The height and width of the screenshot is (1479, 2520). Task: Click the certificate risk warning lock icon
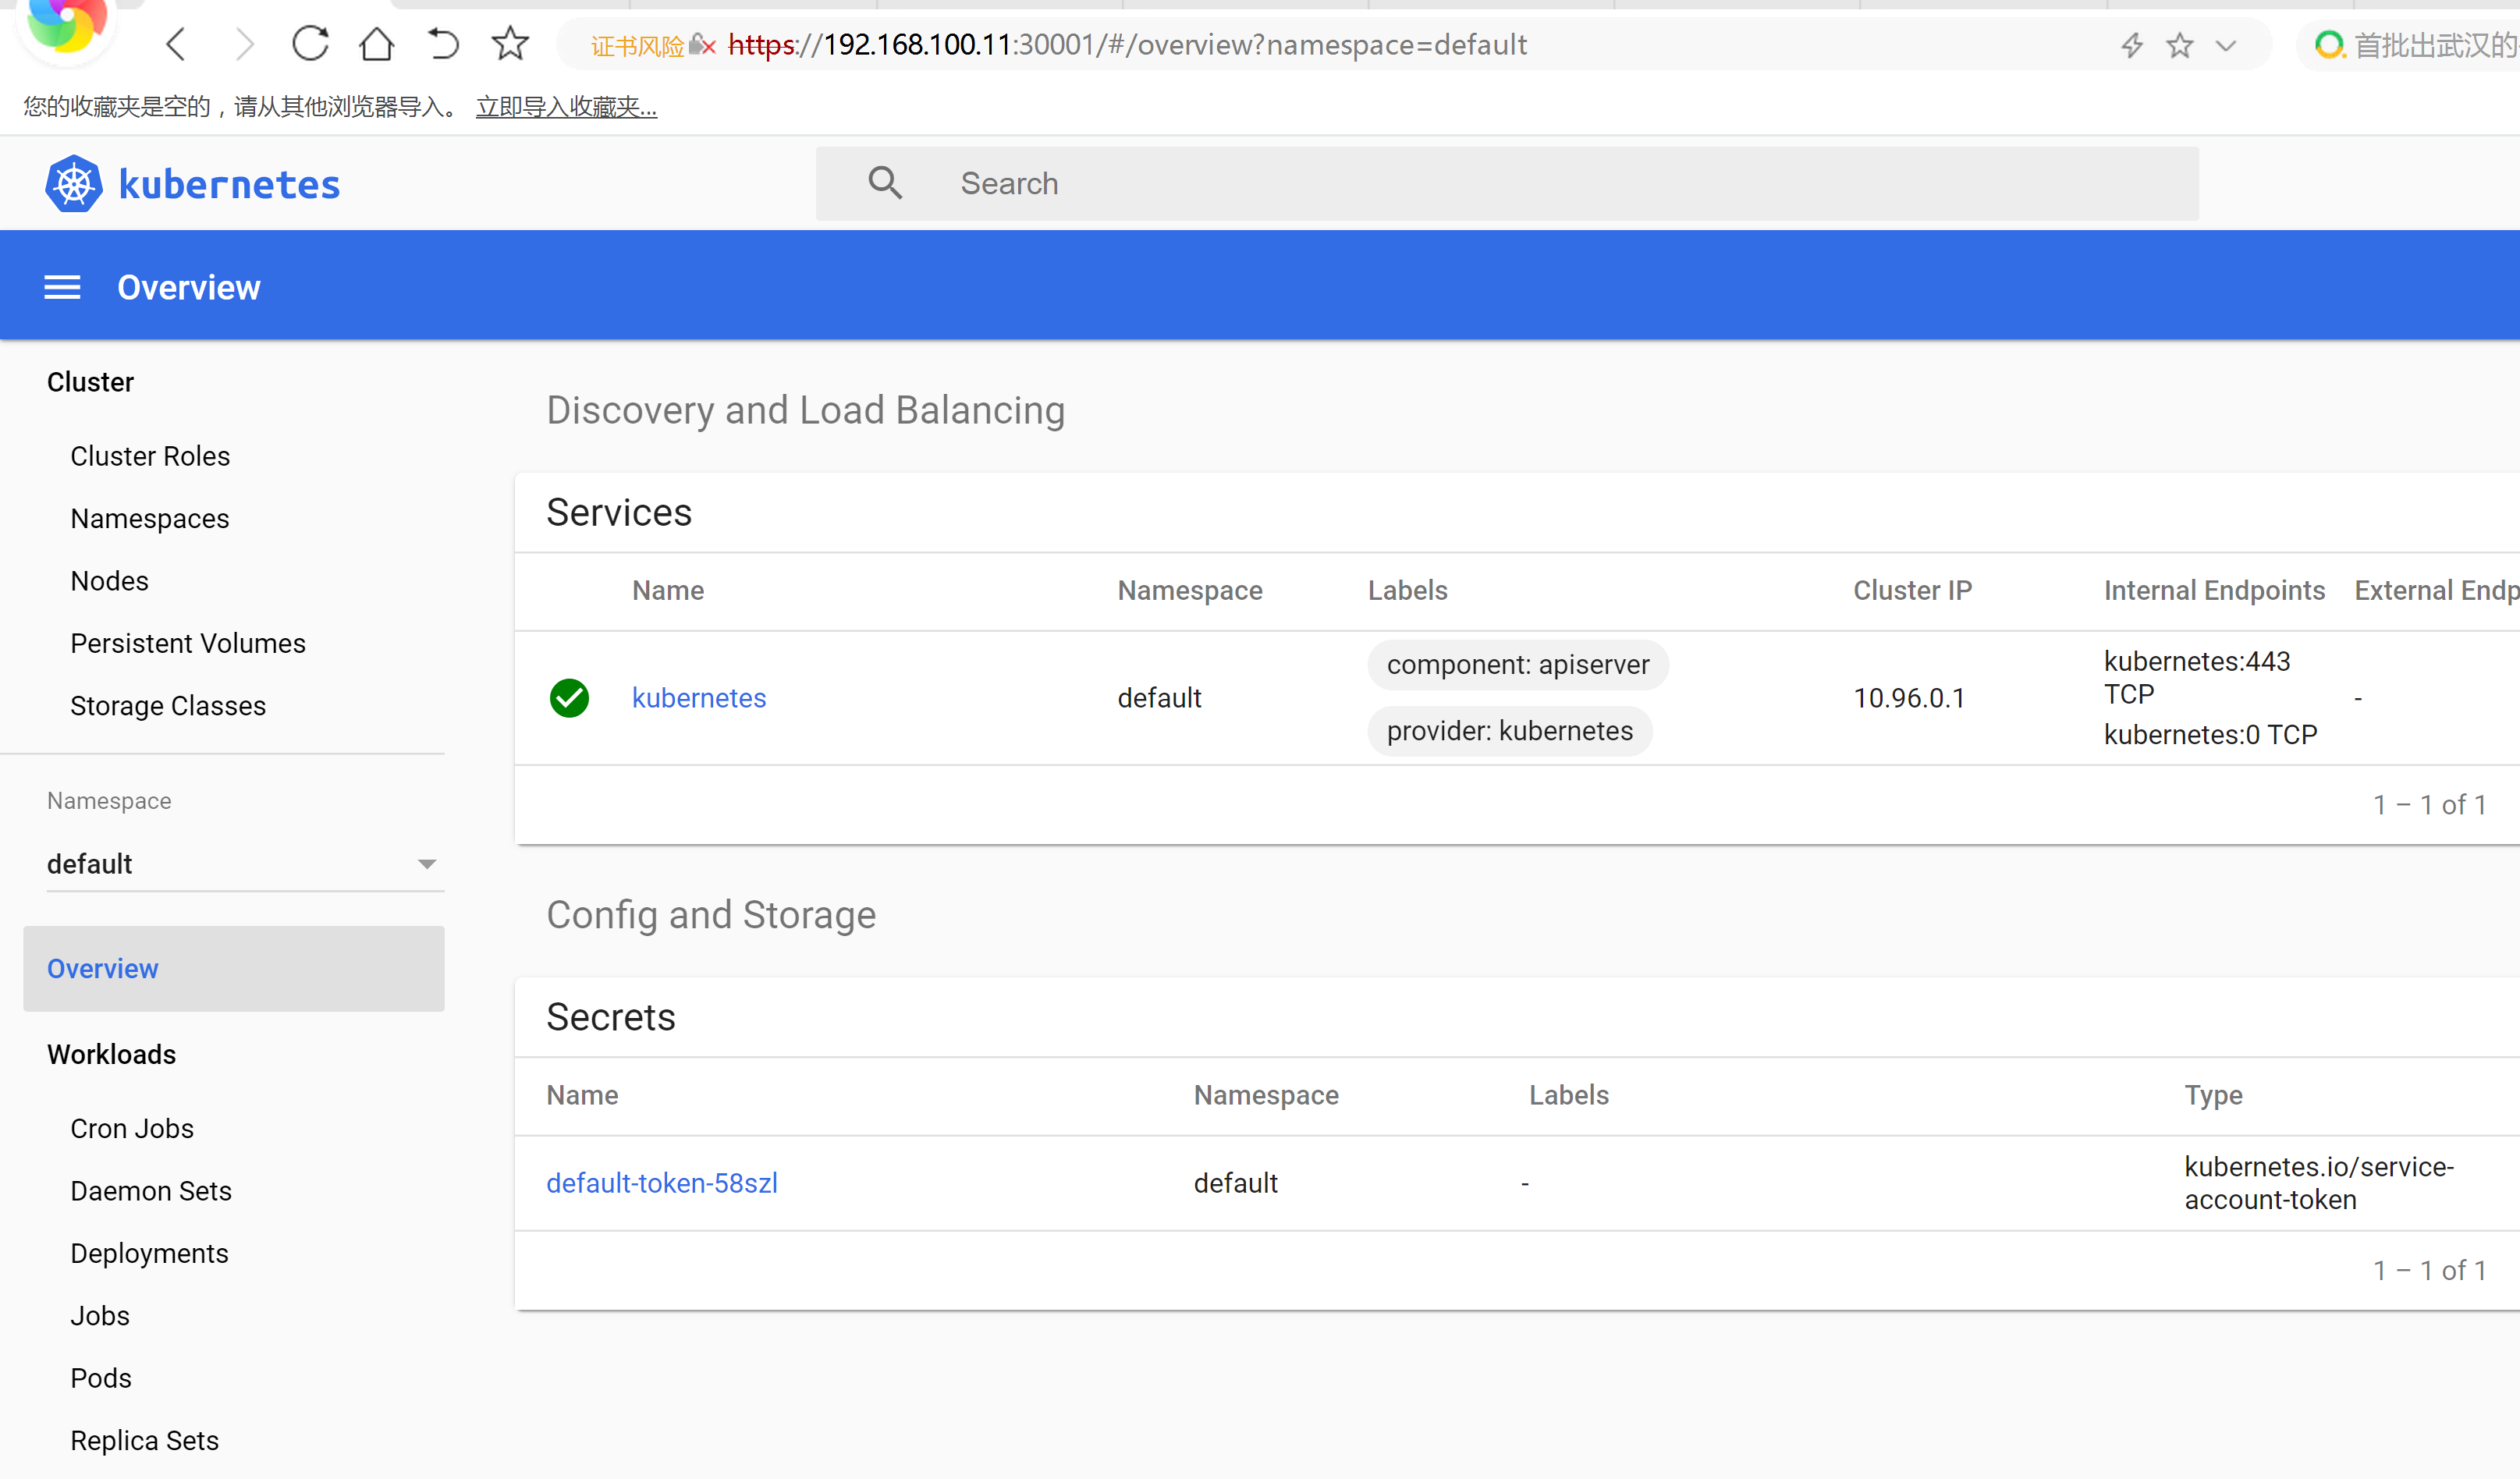coord(703,45)
